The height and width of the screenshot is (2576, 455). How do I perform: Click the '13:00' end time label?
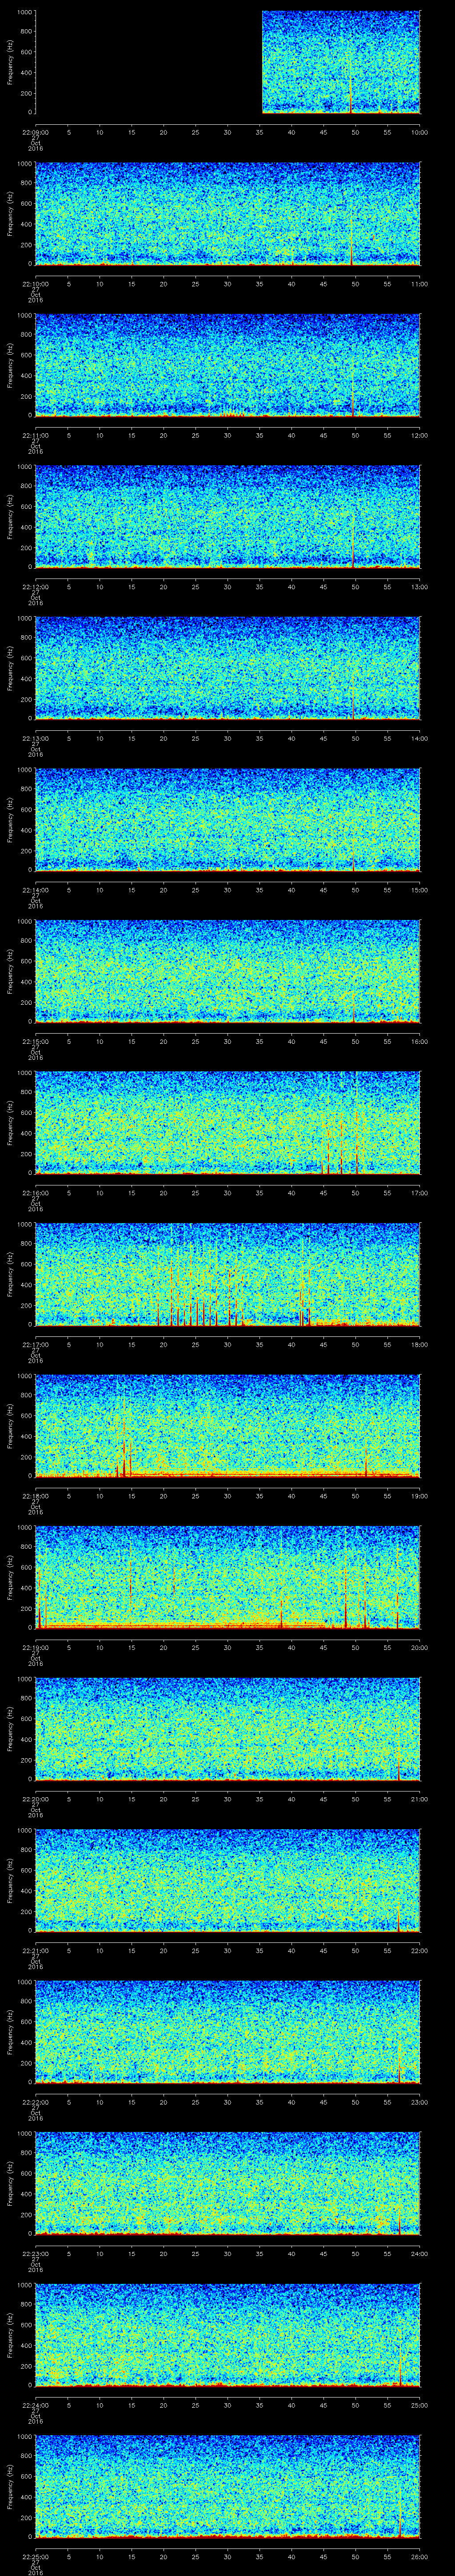point(420,587)
